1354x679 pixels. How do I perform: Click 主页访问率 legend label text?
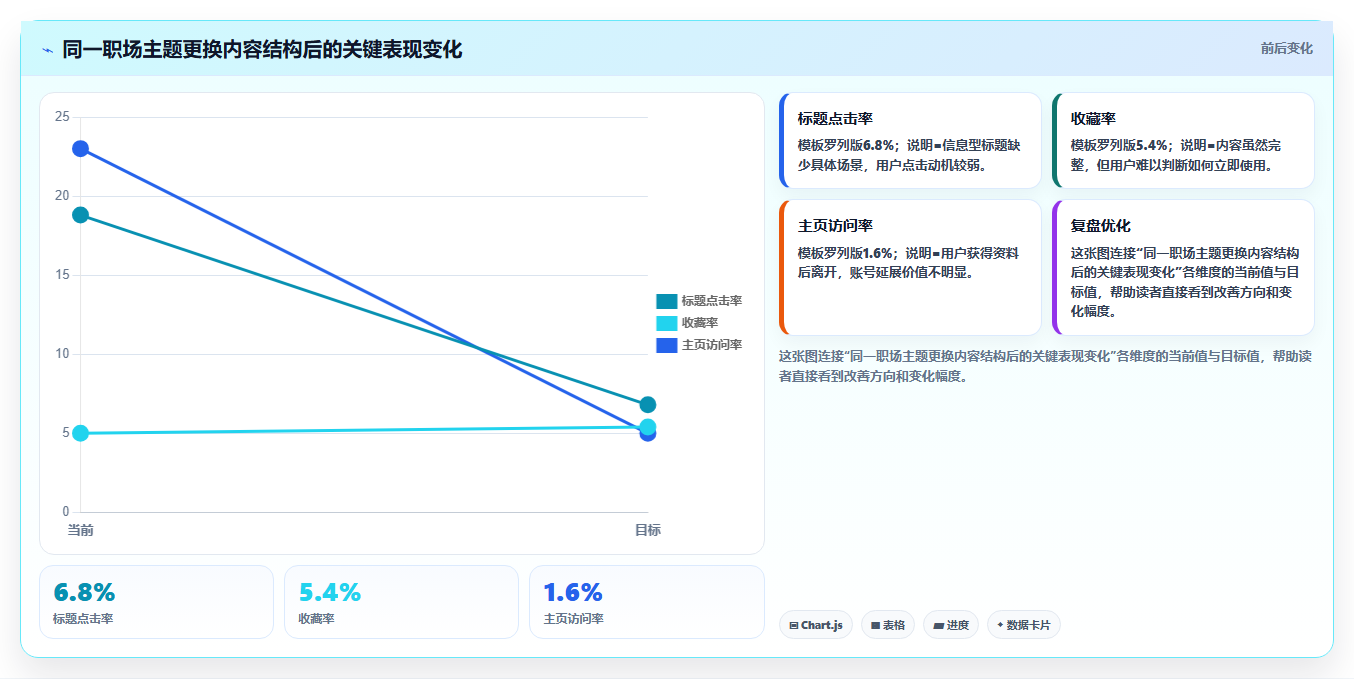pos(712,345)
